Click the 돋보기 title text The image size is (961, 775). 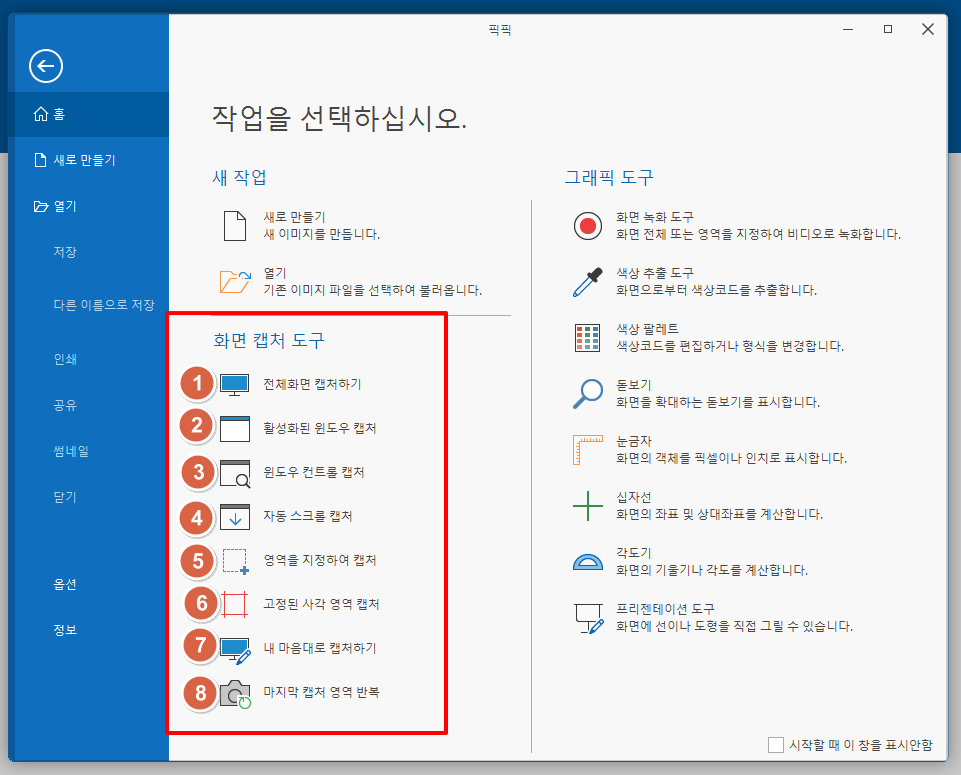pos(634,385)
